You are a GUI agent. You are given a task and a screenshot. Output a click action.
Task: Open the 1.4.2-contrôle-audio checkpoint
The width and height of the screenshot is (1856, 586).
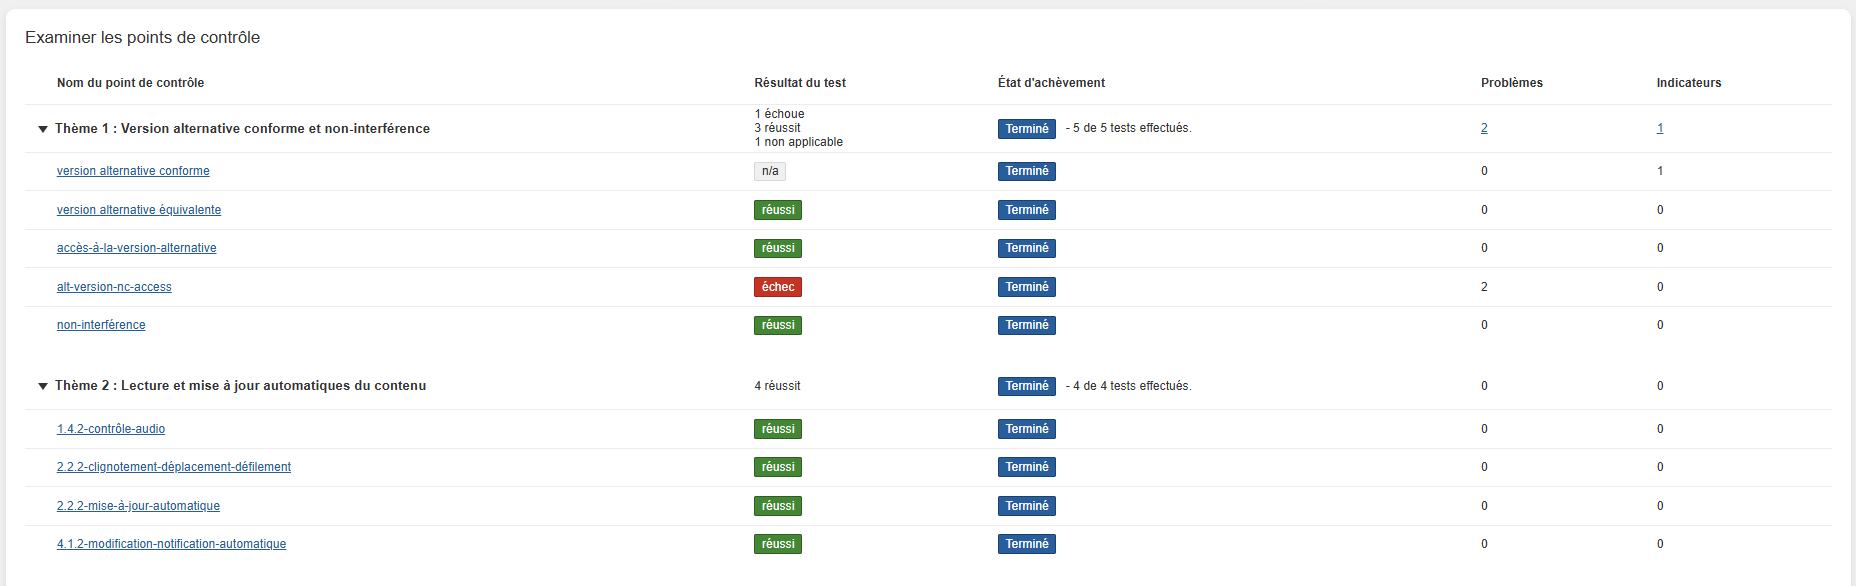pyautogui.click(x=111, y=429)
